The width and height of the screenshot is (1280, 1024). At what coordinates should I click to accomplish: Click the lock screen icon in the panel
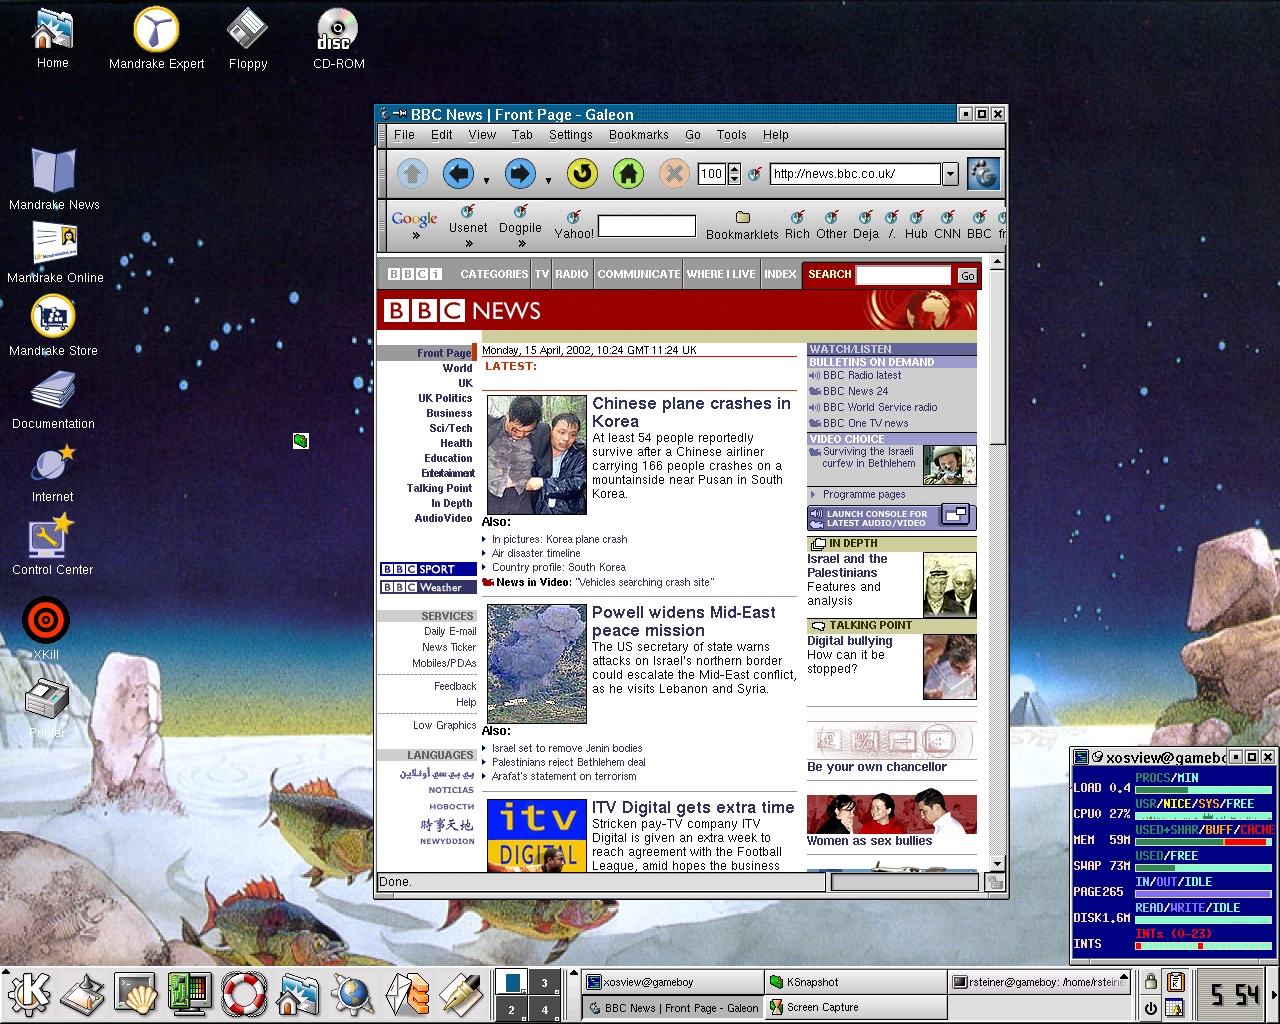coord(1151,982)
